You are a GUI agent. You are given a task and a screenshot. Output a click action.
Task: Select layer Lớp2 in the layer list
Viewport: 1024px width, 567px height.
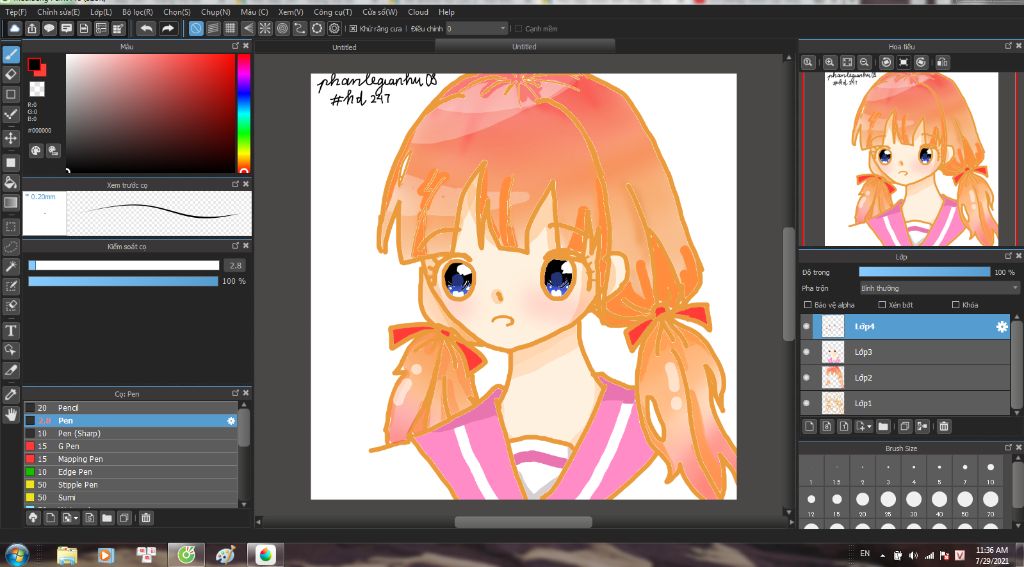click(x=905, y=378)
